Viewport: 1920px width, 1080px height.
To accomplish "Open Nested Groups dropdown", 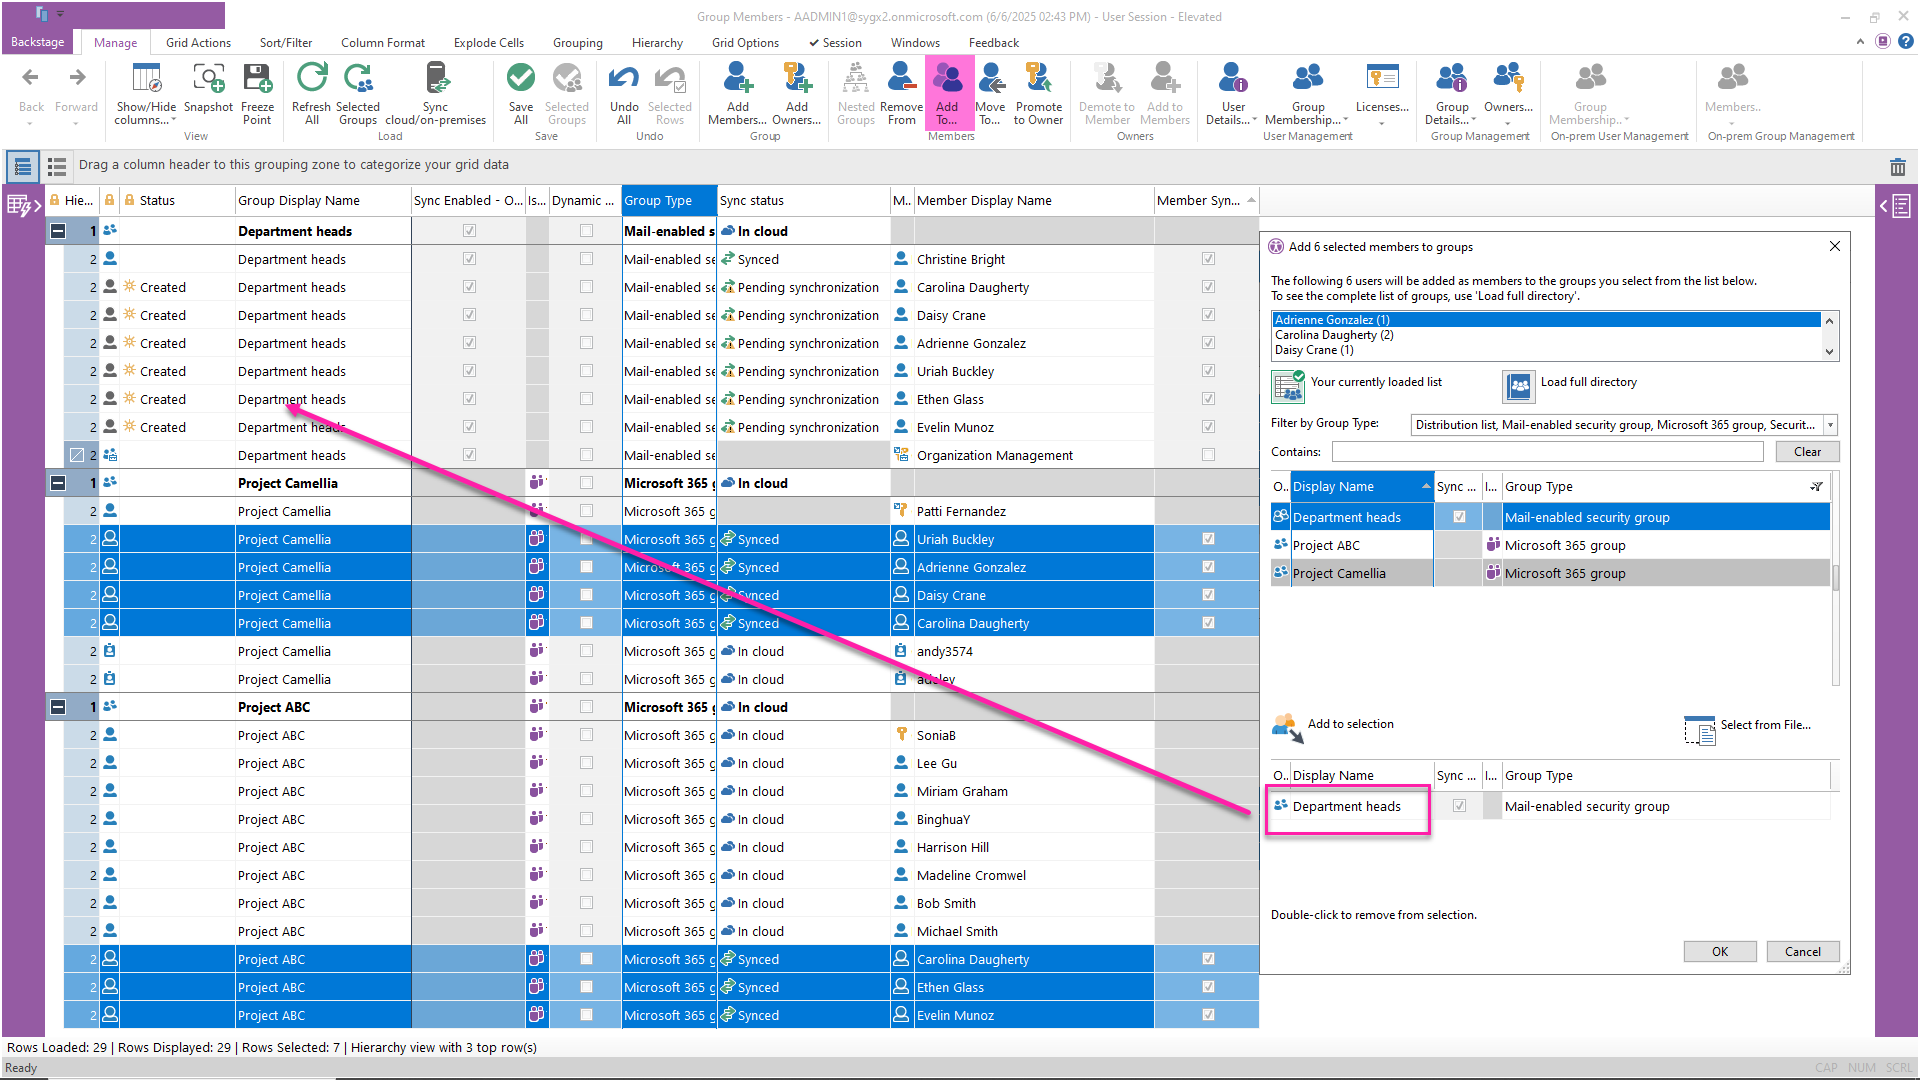I will pyautogui.click(x=855, y=94).
